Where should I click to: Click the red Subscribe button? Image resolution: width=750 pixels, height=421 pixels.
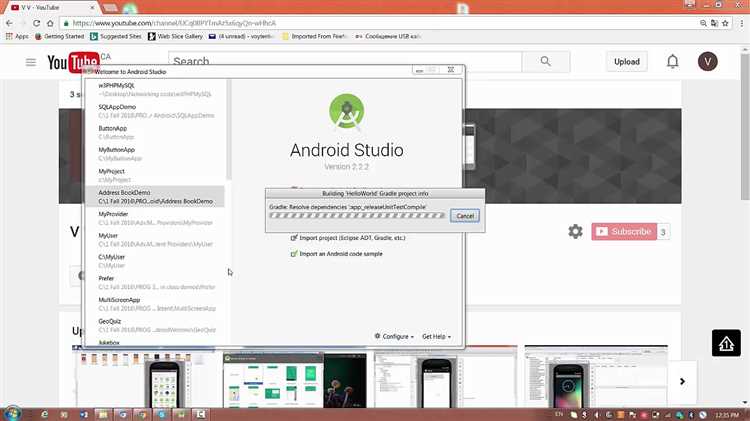pos(624,232)
